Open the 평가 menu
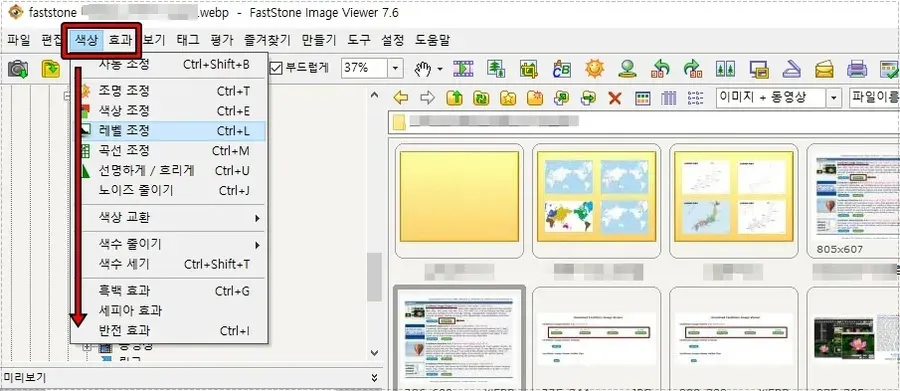Screen dimensions: 900x391 coord(222,41)
